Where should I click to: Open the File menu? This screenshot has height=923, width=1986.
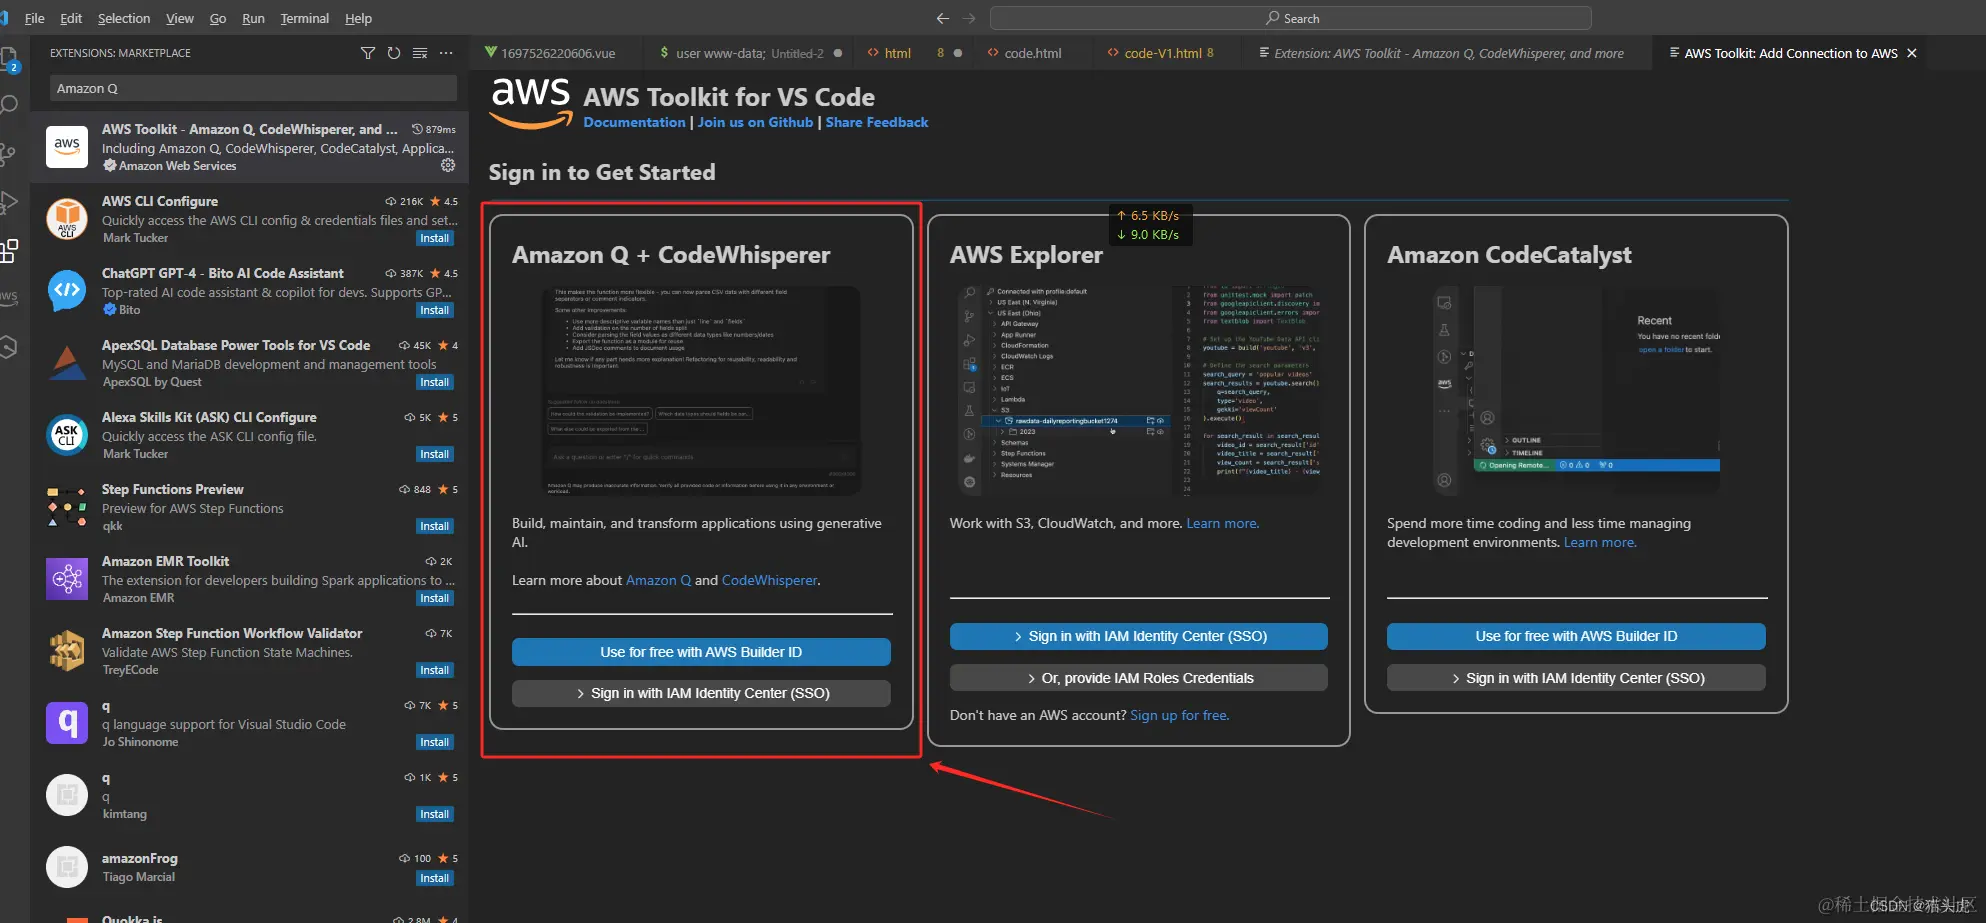pos(34,18)
